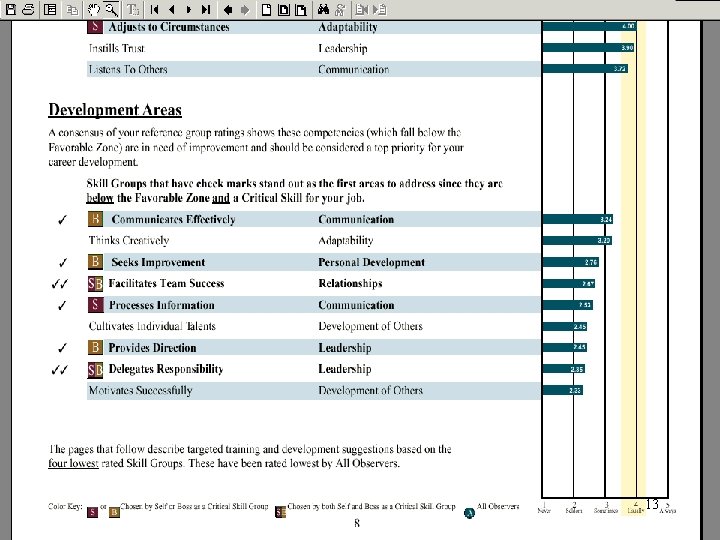Screen dimensions: 720x540
Task: Click the S badge beside Adjusts to Circumstances
Action: pos(95,27)
